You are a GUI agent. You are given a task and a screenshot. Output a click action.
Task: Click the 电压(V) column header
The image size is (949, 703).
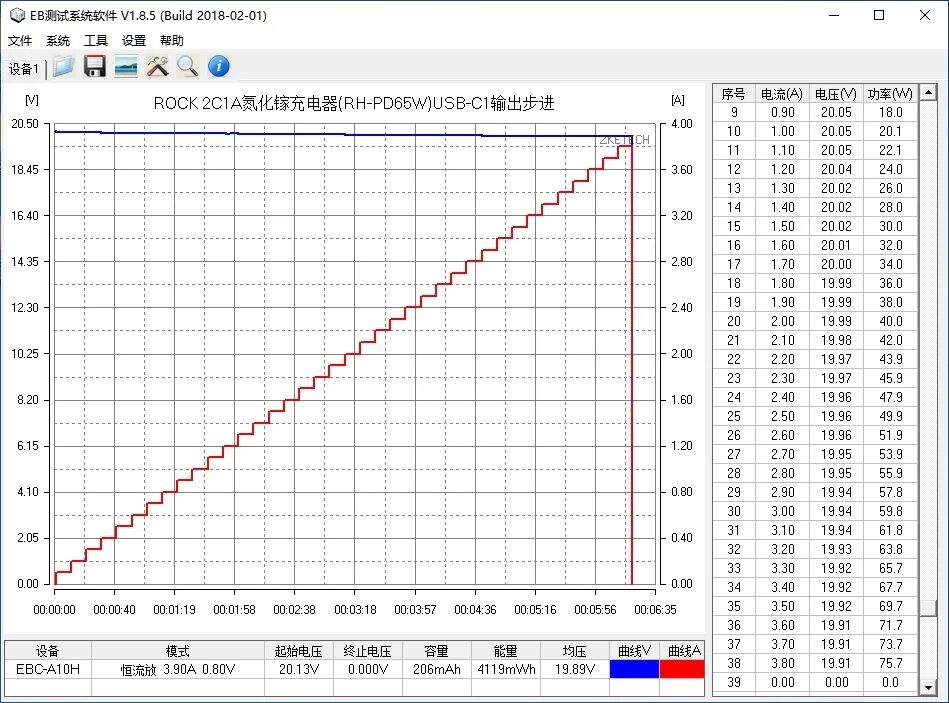click(x=836, y=94)
